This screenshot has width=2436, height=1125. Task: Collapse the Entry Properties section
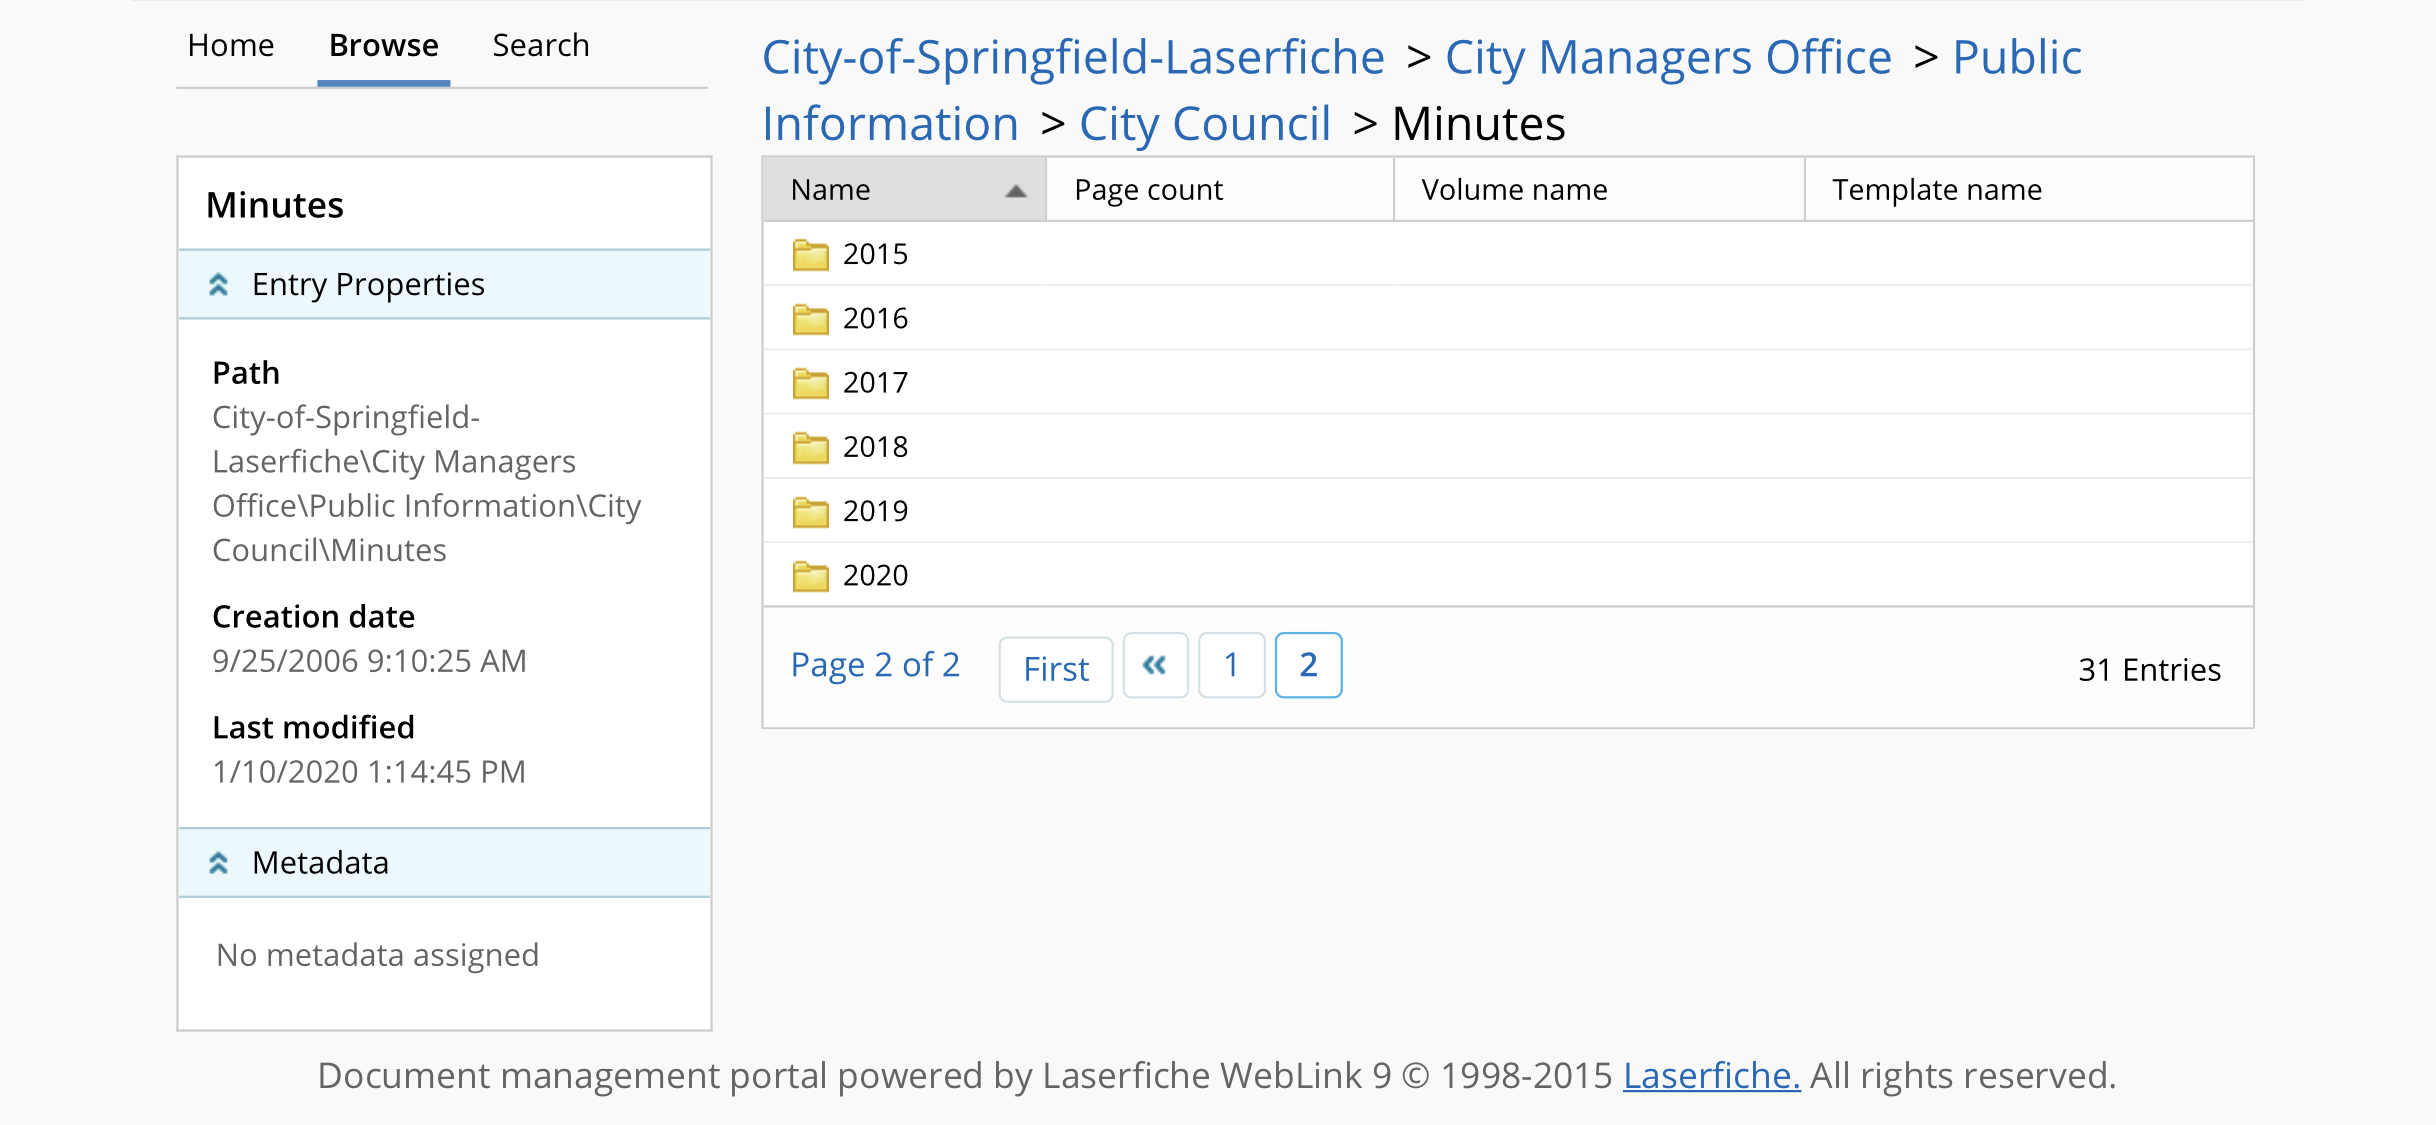219,285
